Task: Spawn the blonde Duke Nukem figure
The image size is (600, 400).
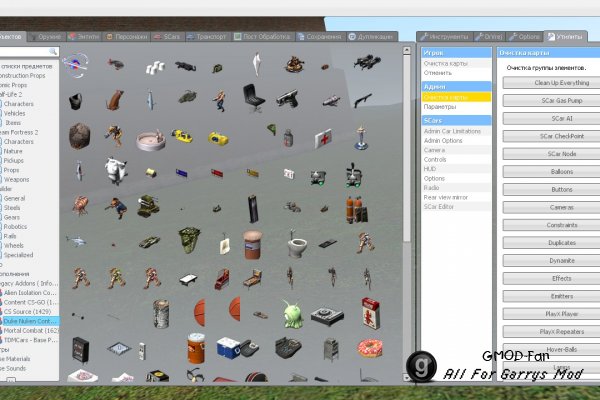Action: coord(220,101)
